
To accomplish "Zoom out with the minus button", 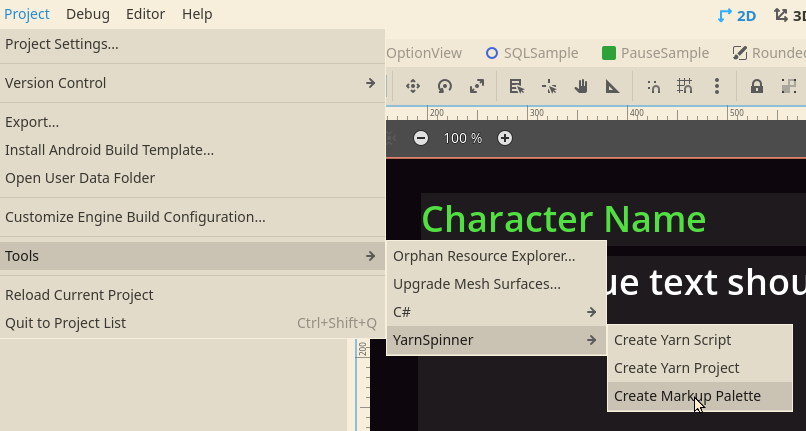I will click(421, 138).
